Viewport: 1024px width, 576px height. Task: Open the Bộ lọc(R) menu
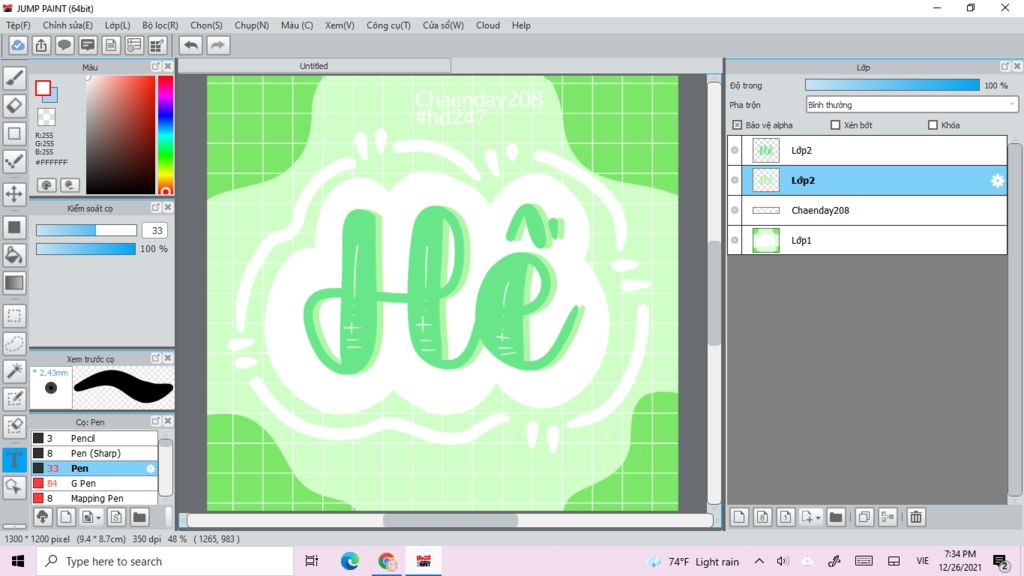tap(160, 25)
